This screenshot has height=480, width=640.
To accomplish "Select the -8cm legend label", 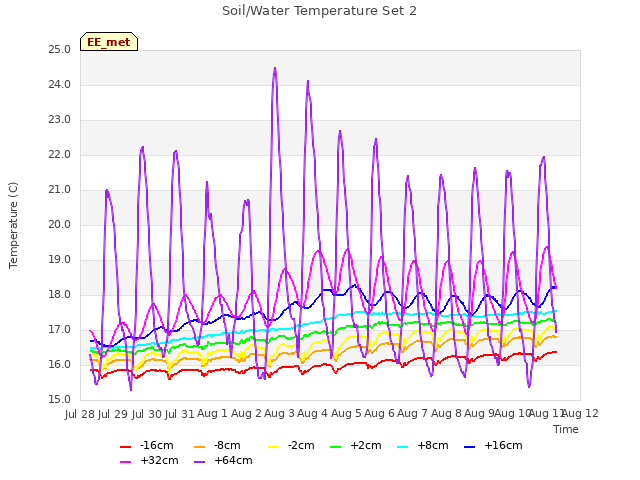I will point(227,445).
